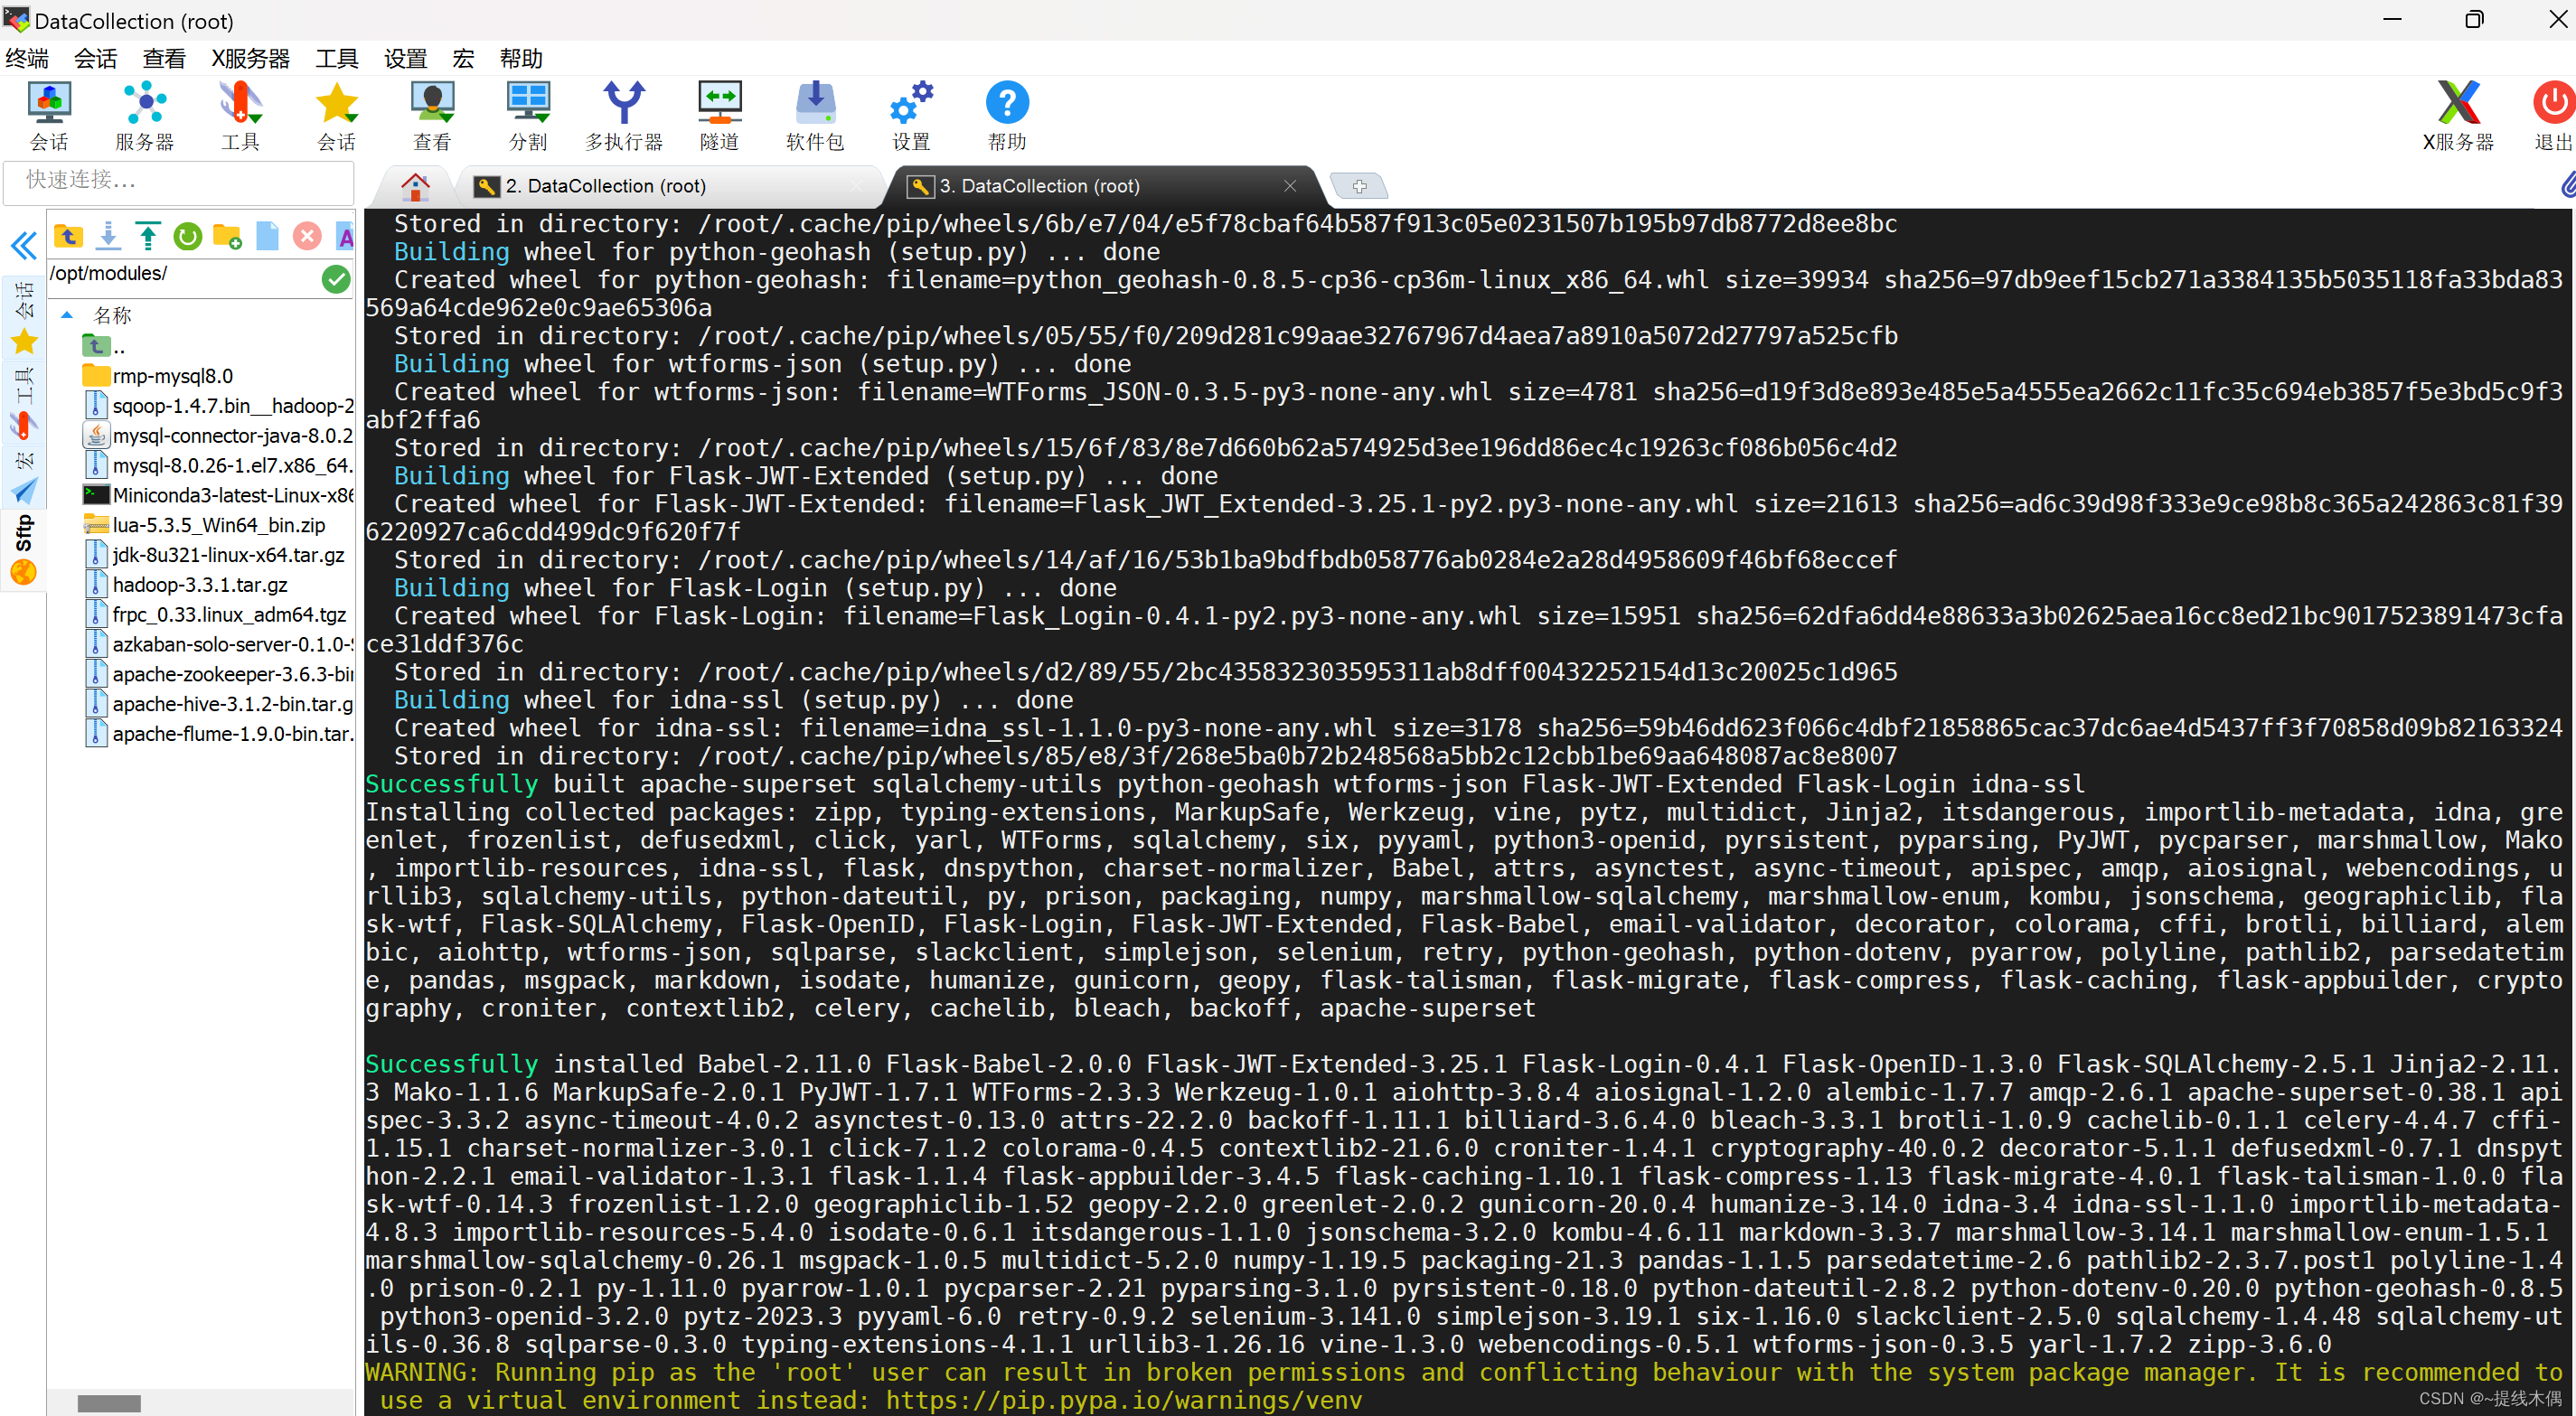Click the 隧道 (Tunneling) toolbar icon
Screen dimensions: 2576x1416
point(720,116)
